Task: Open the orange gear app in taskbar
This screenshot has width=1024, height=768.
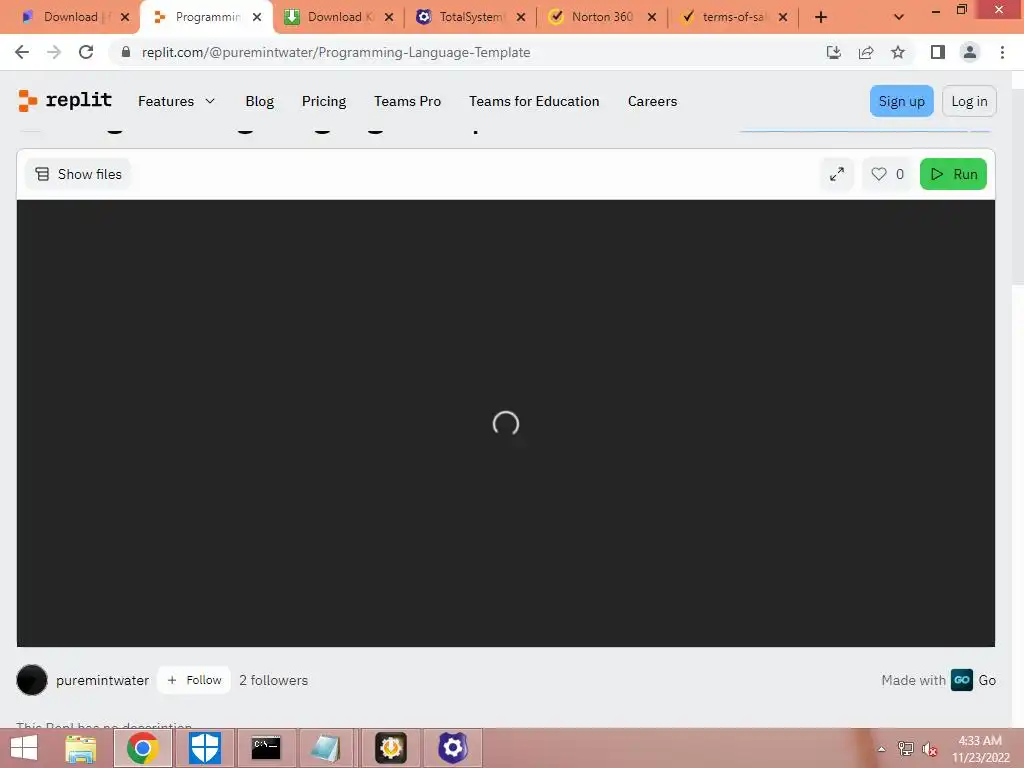Action: pos(391,748)
